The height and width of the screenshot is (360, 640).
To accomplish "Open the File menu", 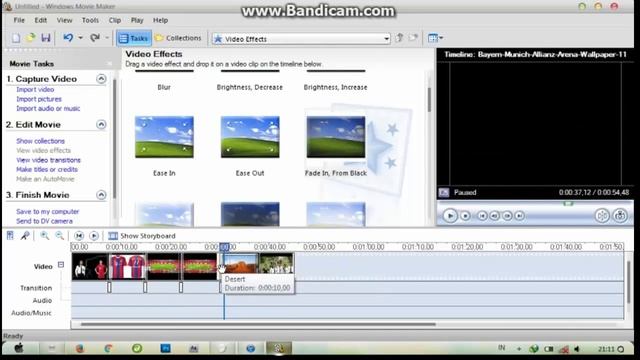I will pyautogui.click(x=19, y=20).
